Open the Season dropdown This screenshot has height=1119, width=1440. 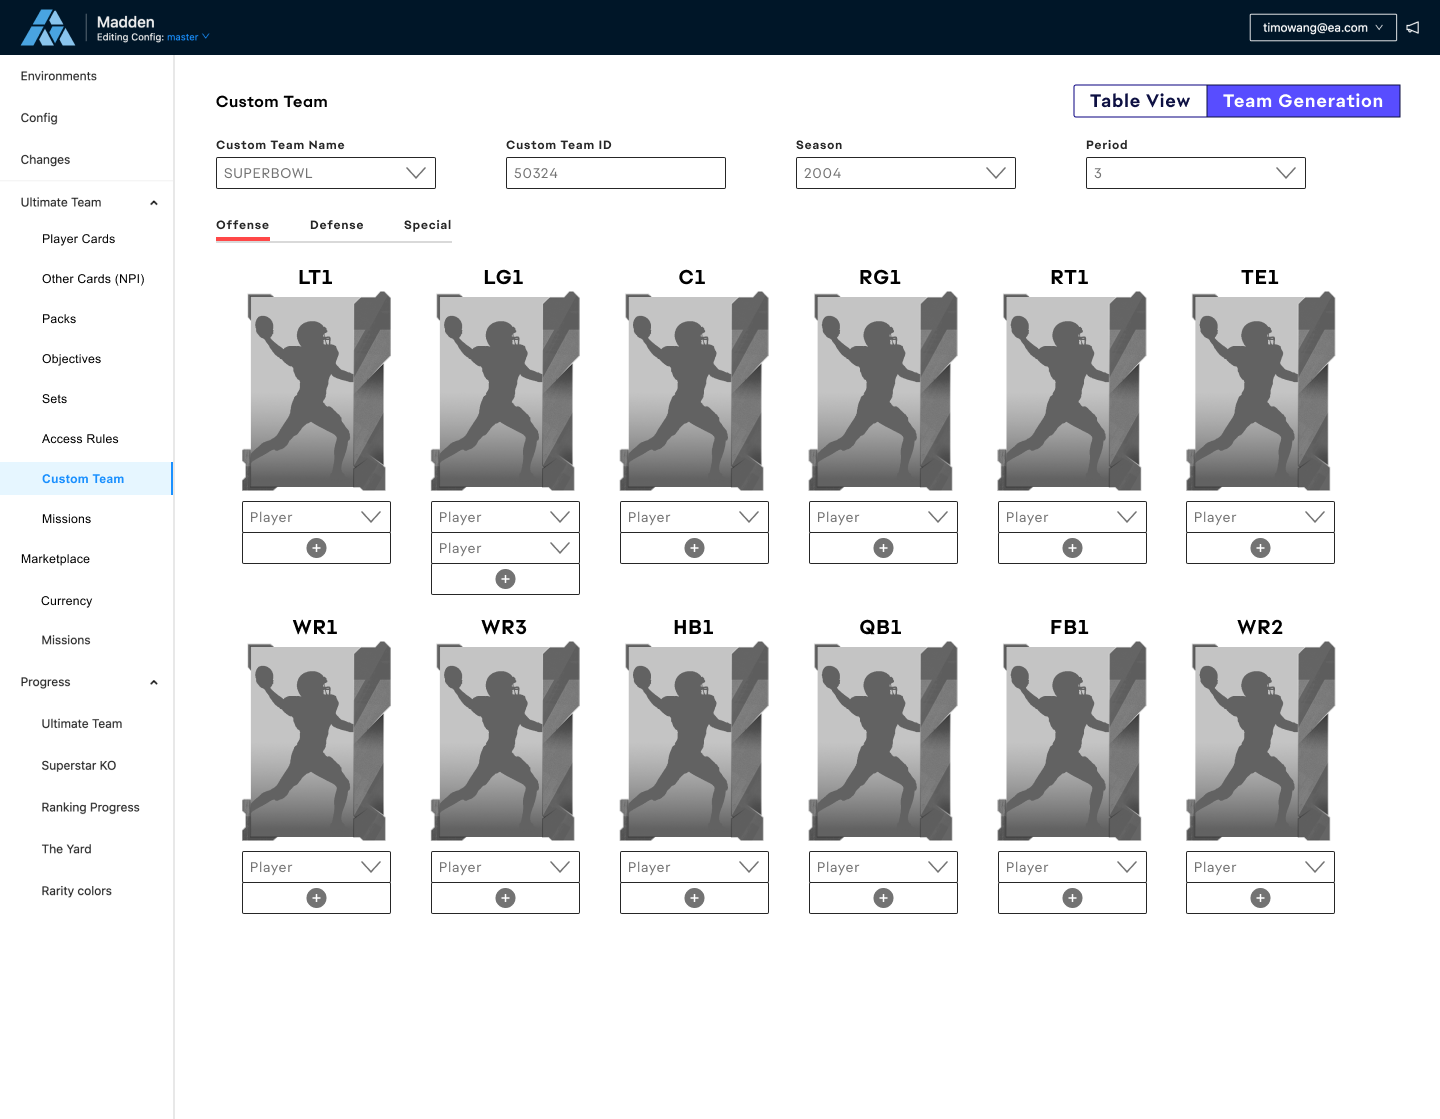pos(905,173)
